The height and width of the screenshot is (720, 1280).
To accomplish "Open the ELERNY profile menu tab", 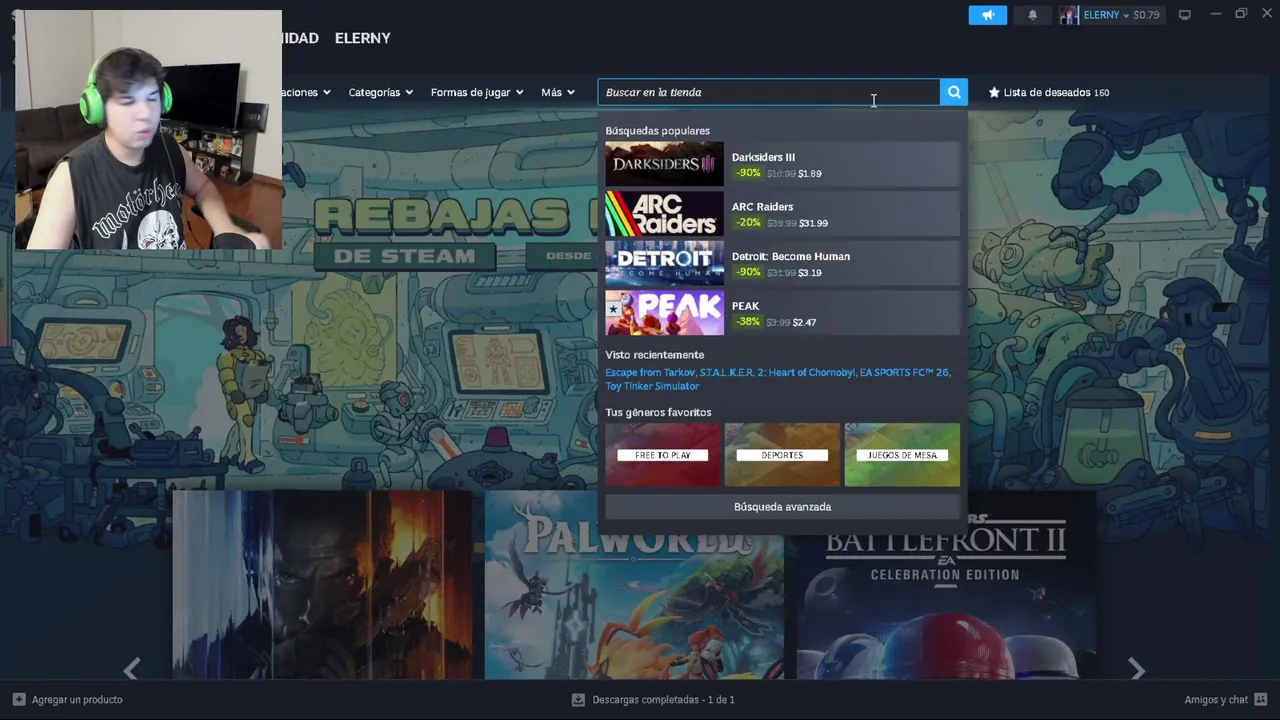I will 363,38.
